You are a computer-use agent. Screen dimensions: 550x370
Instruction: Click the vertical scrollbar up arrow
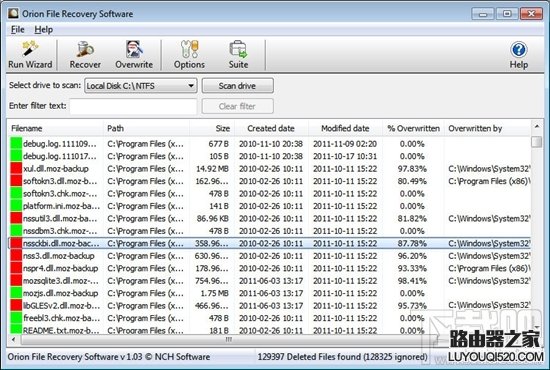click(537, 126)
